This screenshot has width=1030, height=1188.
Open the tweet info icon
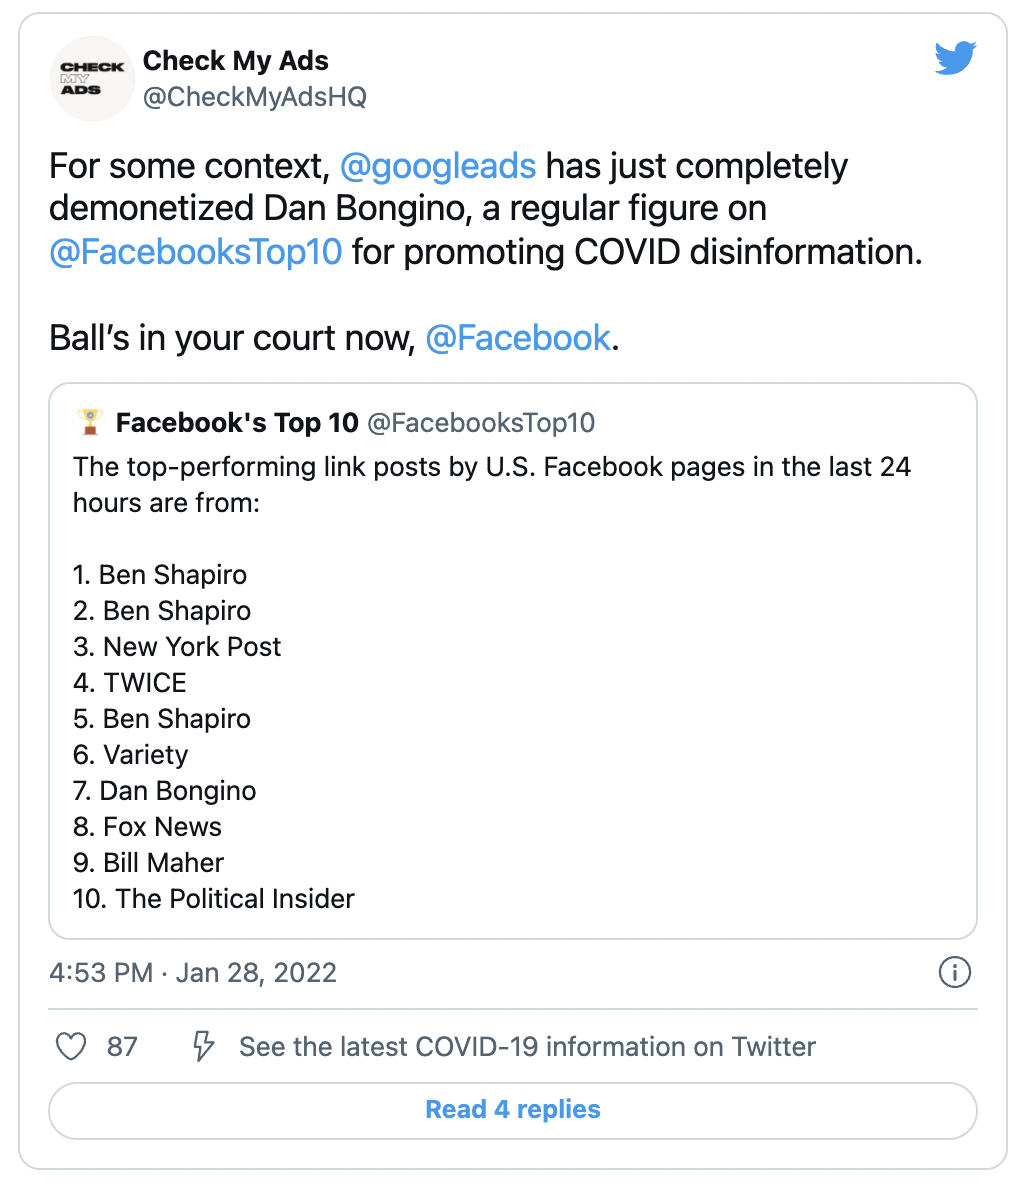coord(954,972)
